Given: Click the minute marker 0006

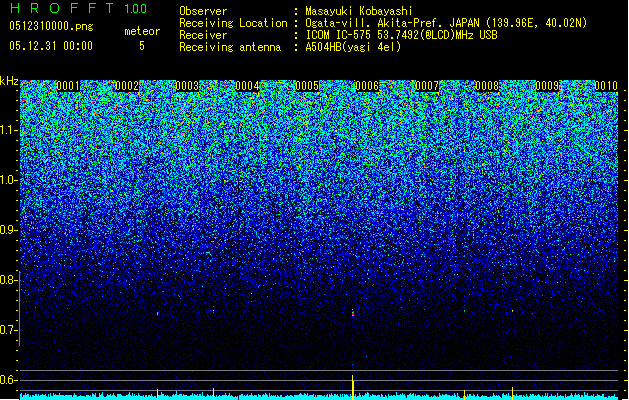Looking at the screenshot, I should pyautogui.click(x=367, y=86).
